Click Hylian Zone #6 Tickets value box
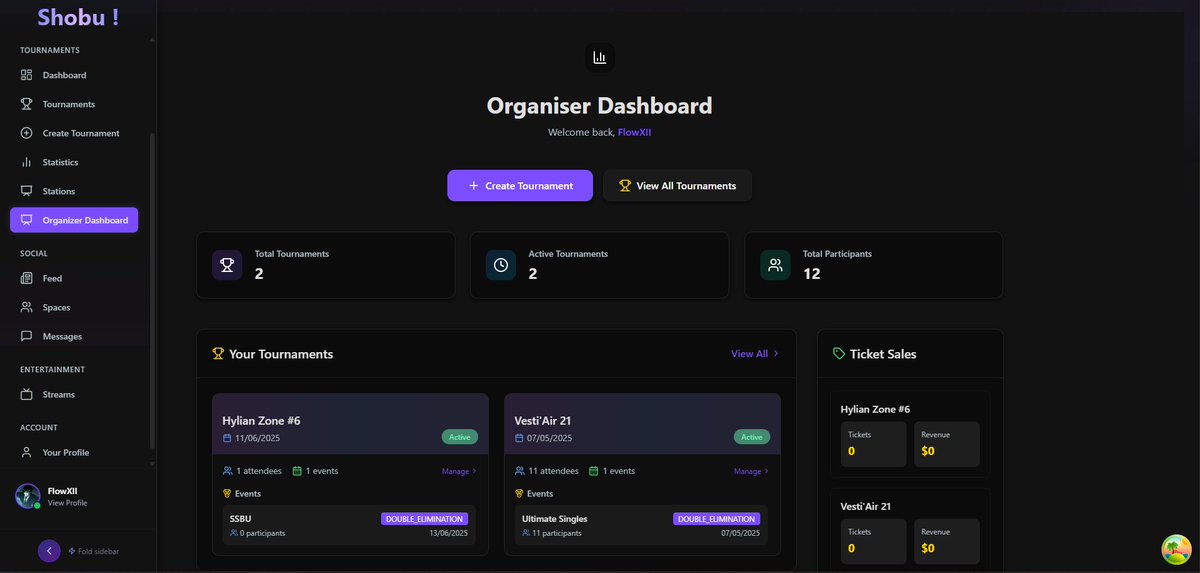This screenshot has width=1200, height=573. [874, 444]
